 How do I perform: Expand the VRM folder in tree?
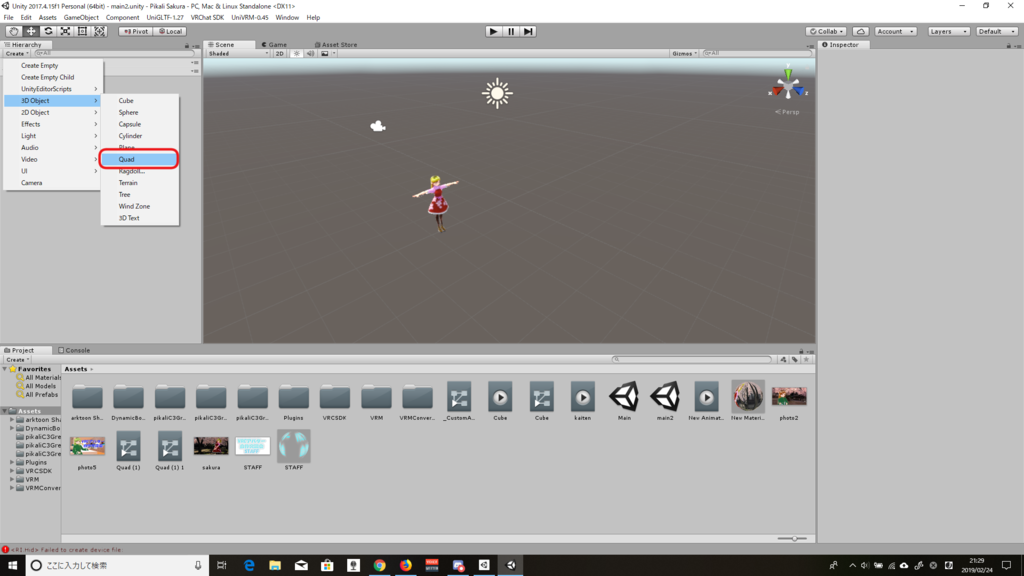(x=12, y=479)
